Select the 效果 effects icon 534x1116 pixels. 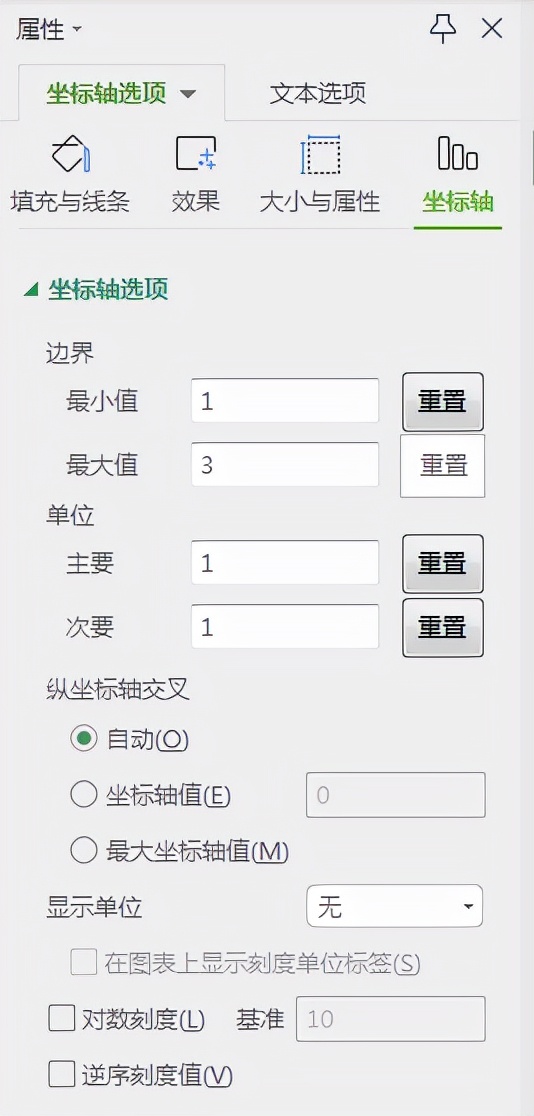196,153
